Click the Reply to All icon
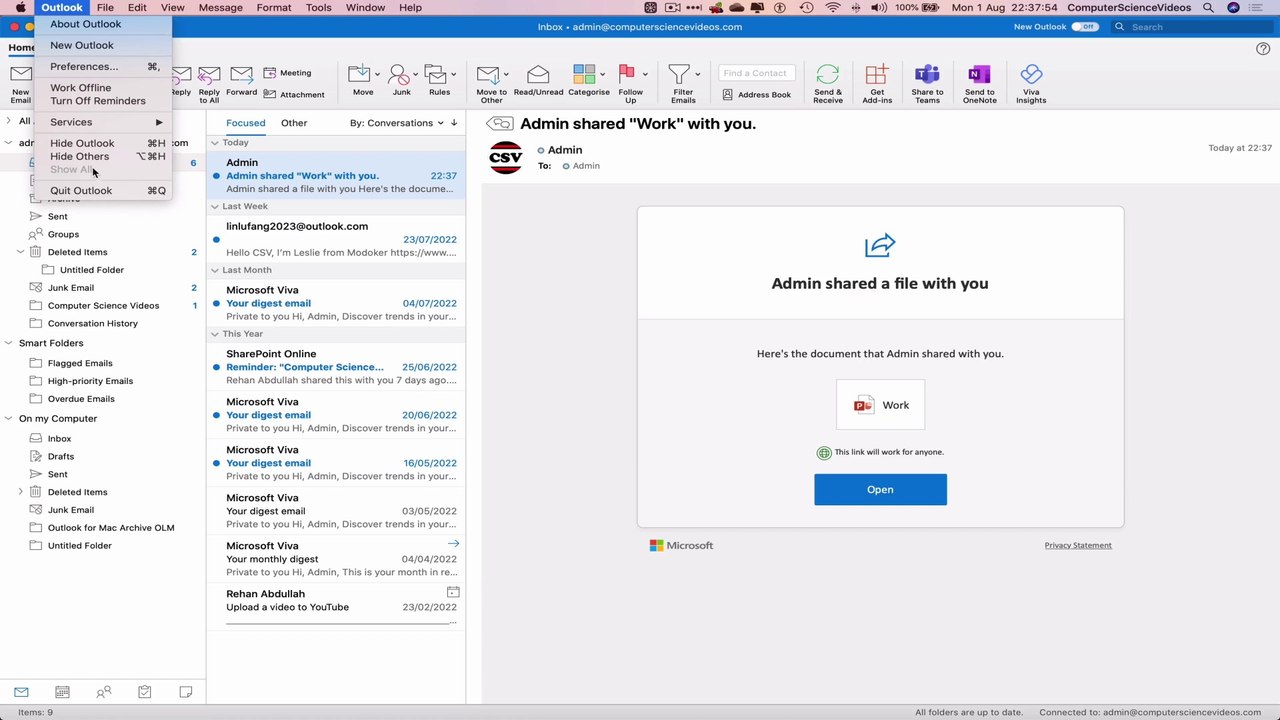 tap(209, 74)
